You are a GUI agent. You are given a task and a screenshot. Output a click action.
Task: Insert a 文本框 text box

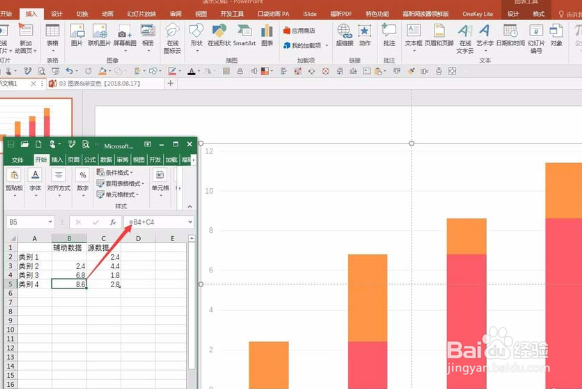tap(413, 31)
